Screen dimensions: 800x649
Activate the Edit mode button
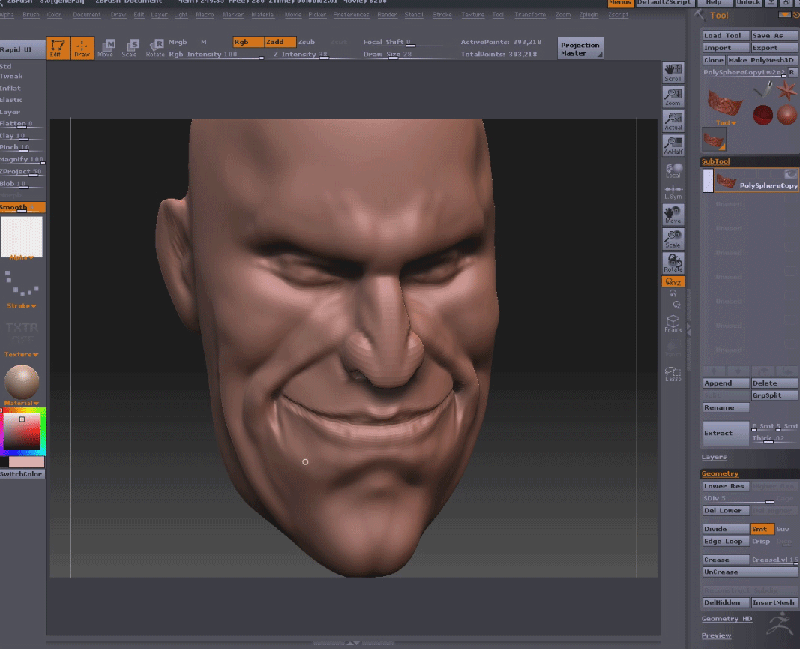(x=58, y=48)
